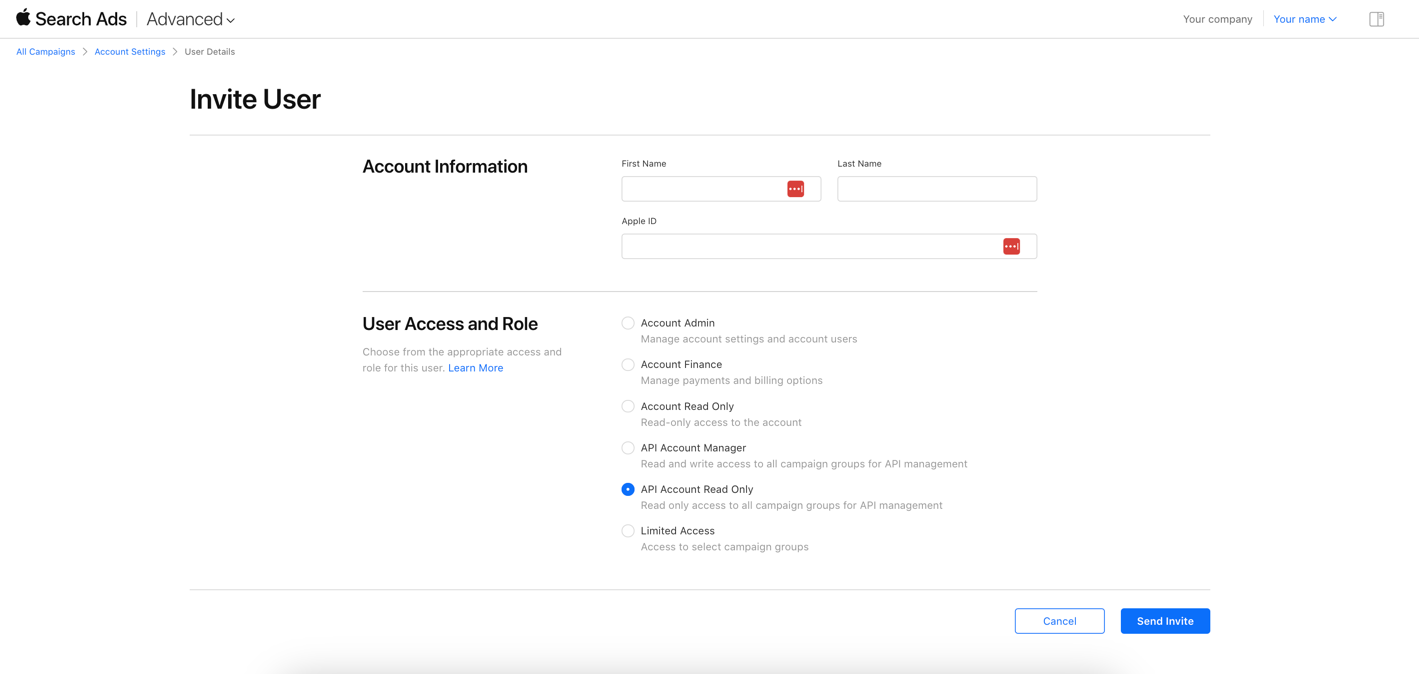Click the Search Ads title text
The height and width of the screenshot is (674, 1419).
[x=81, y=19]
